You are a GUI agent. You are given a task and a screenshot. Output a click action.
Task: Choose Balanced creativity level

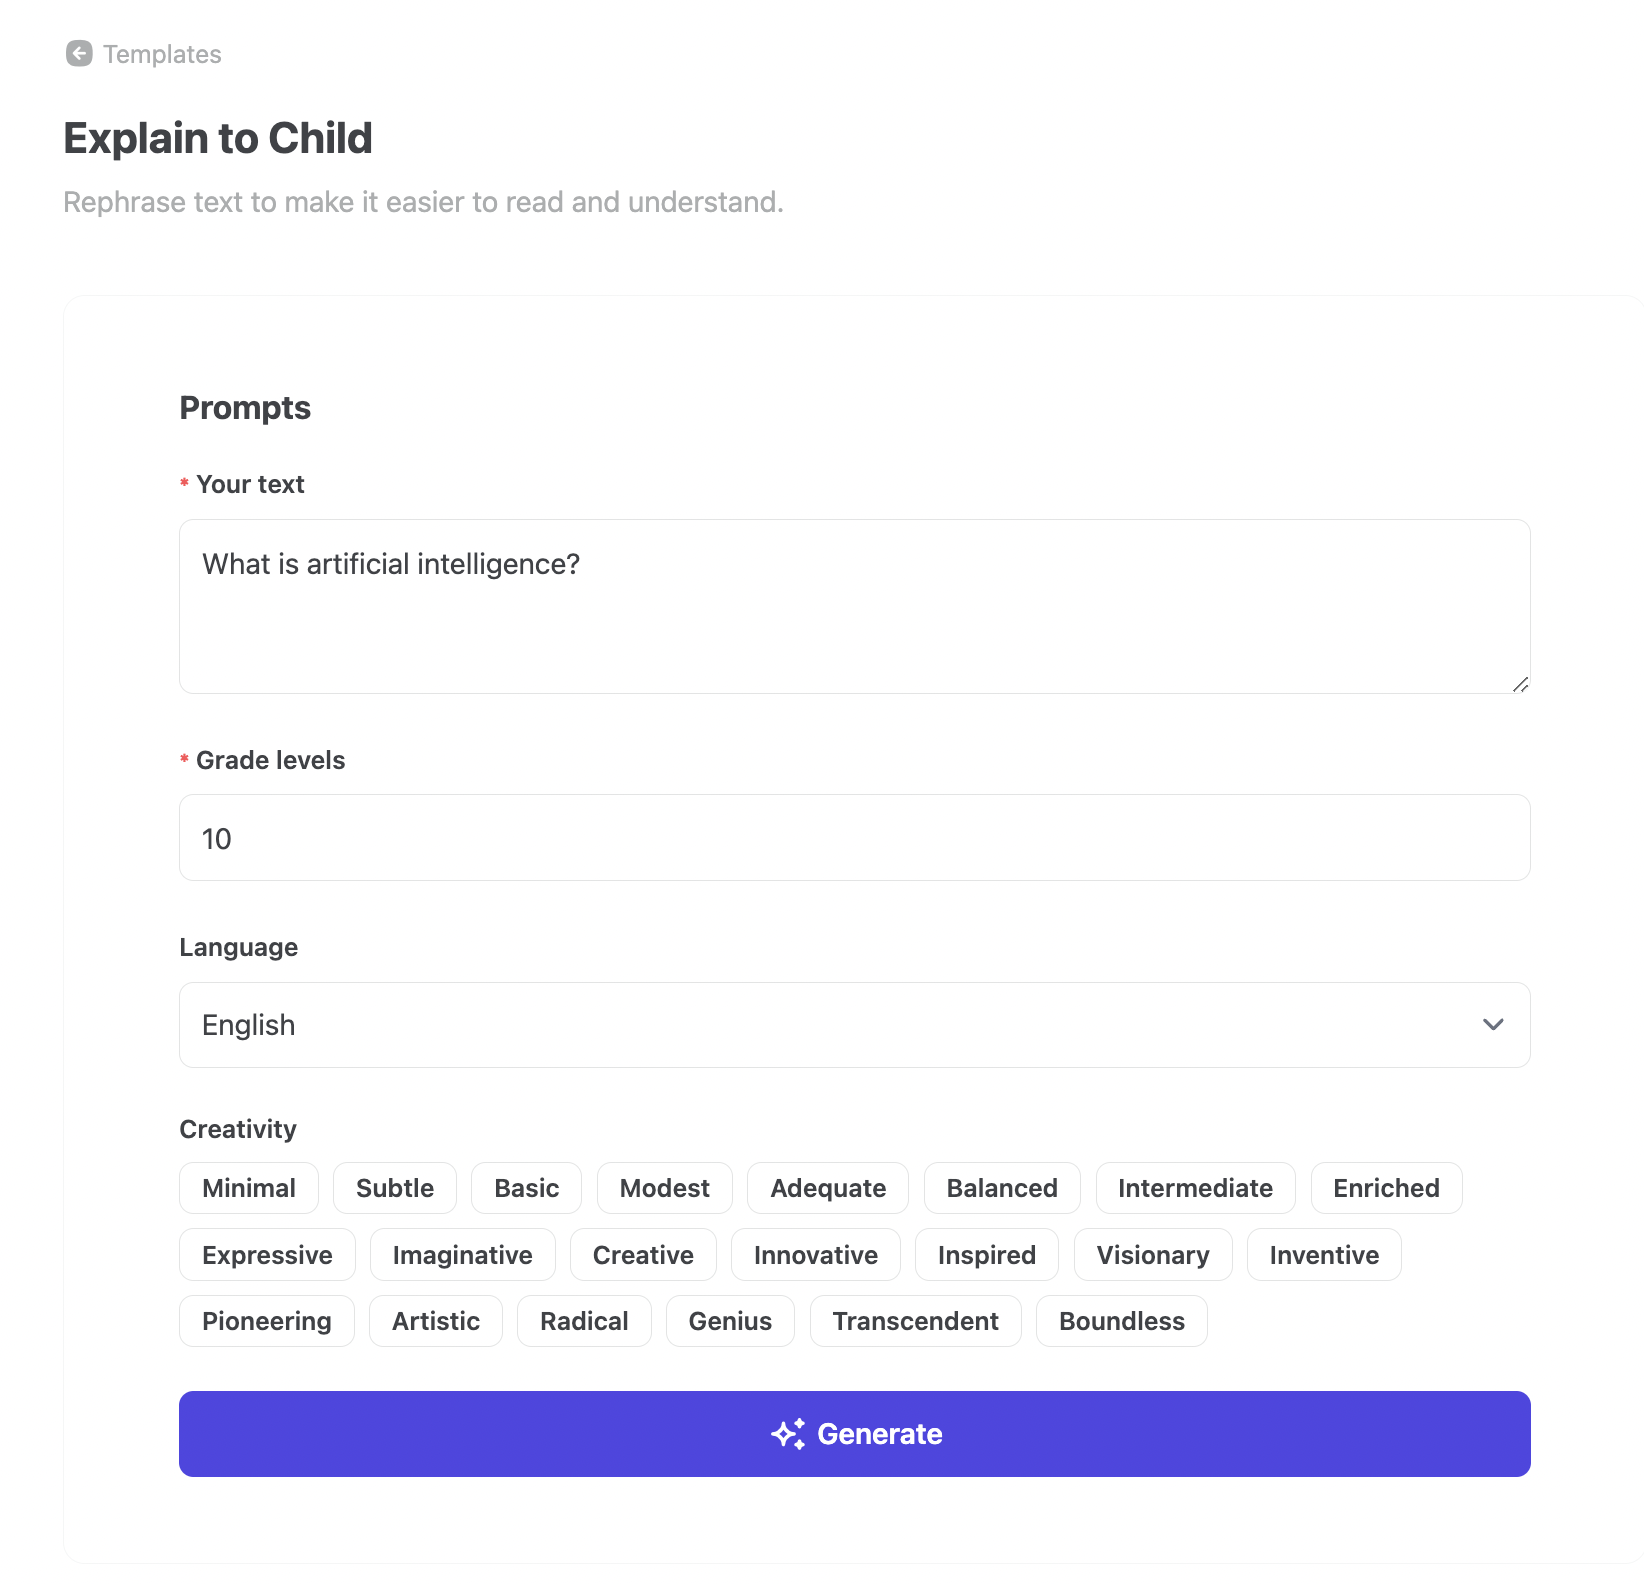[x=1001, y=1188]
